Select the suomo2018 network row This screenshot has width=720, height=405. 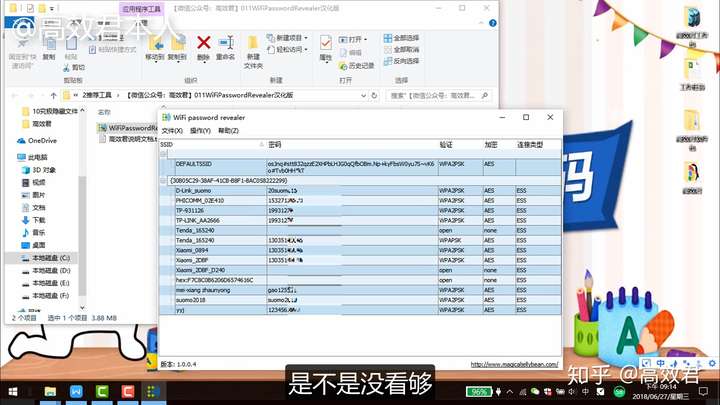coord(360,300)
